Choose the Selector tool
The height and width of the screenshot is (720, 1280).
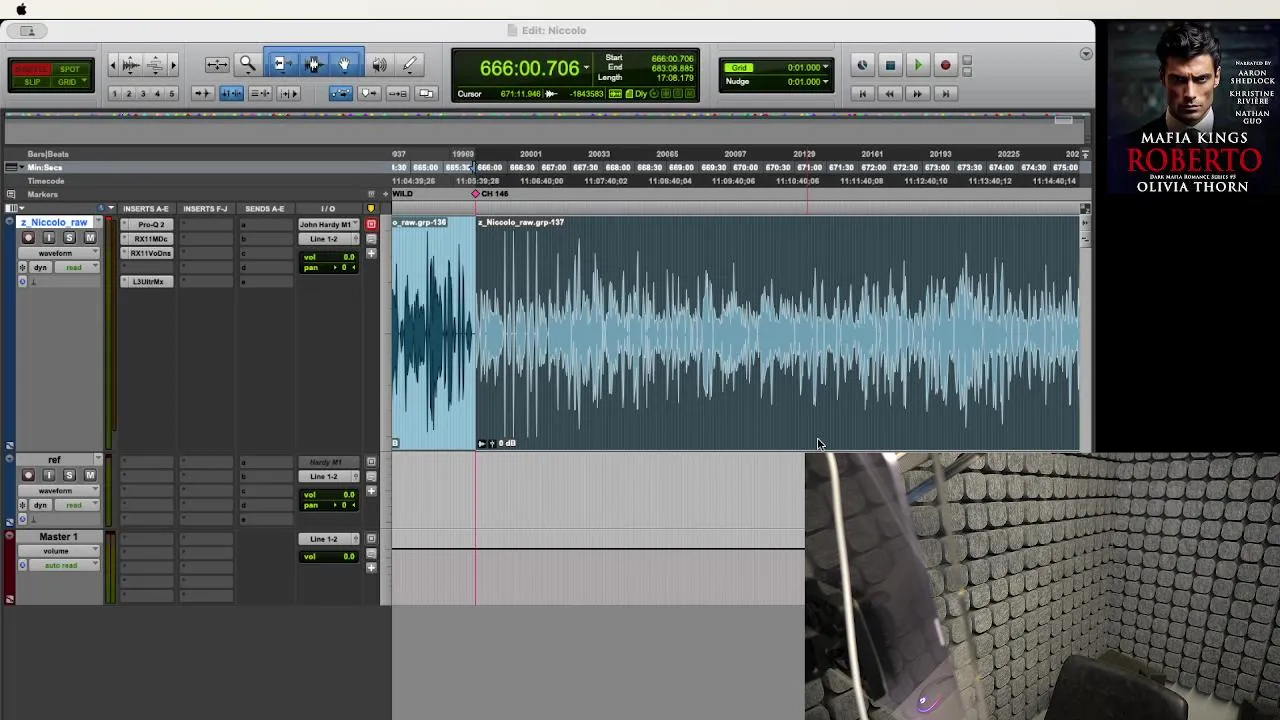[x=313, y=65]
